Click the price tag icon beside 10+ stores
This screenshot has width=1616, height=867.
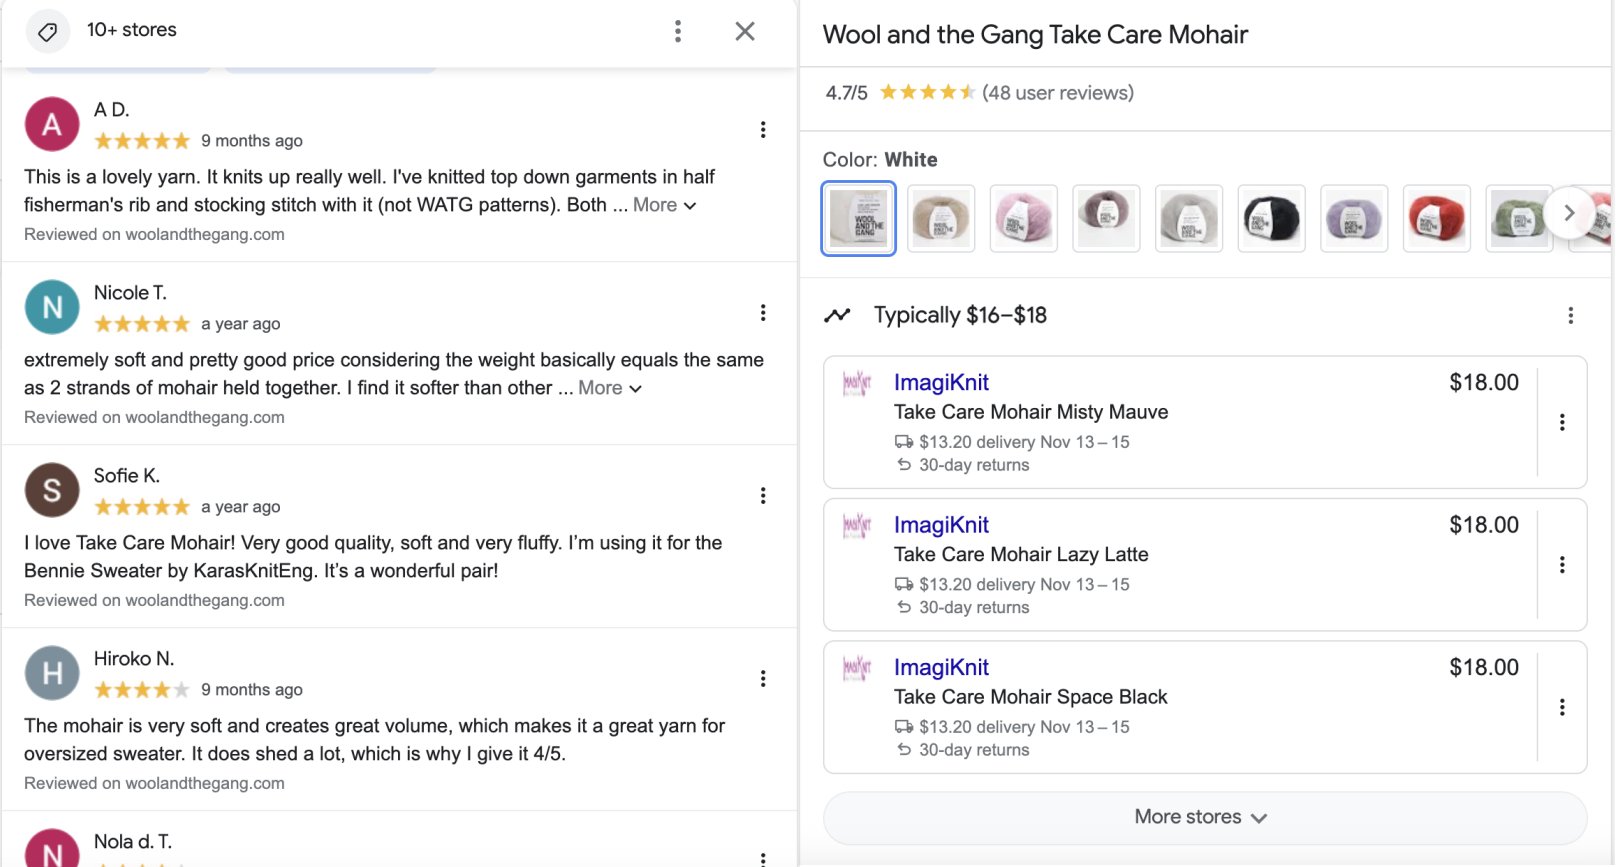(47, 32)
